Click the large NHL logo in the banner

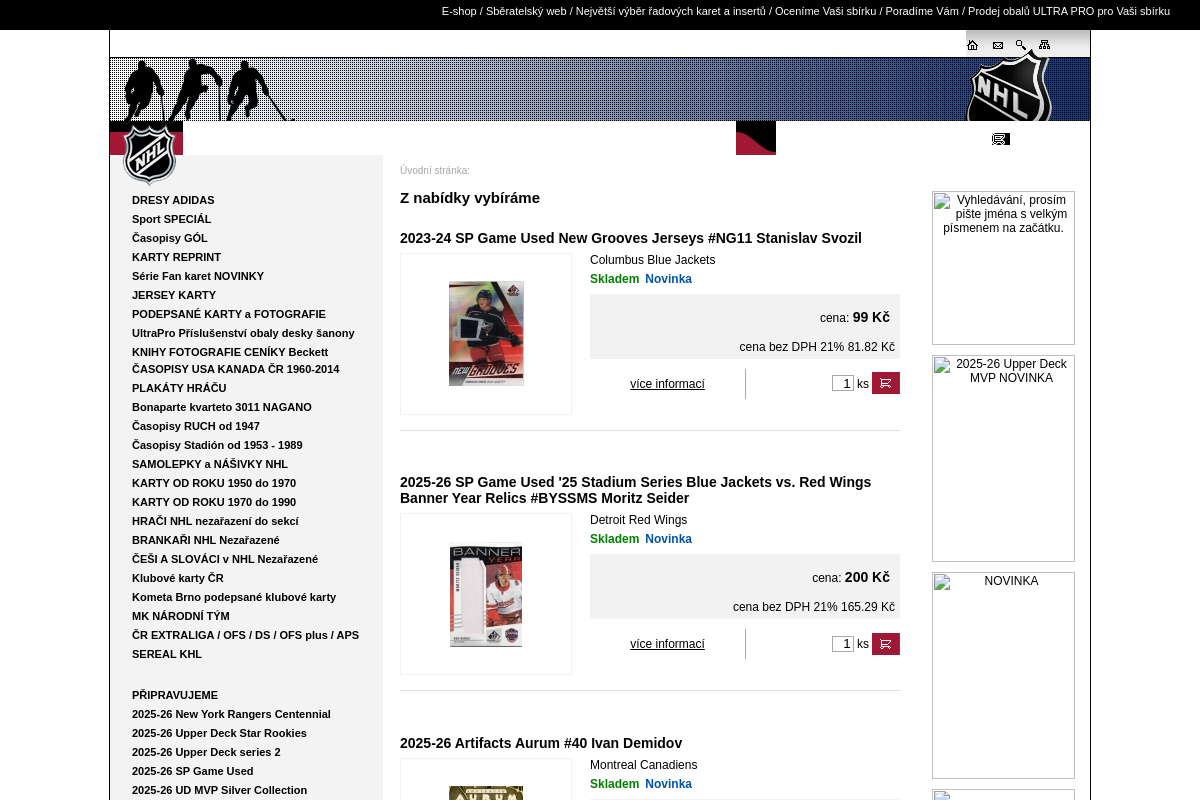(x=1009, y=88)
